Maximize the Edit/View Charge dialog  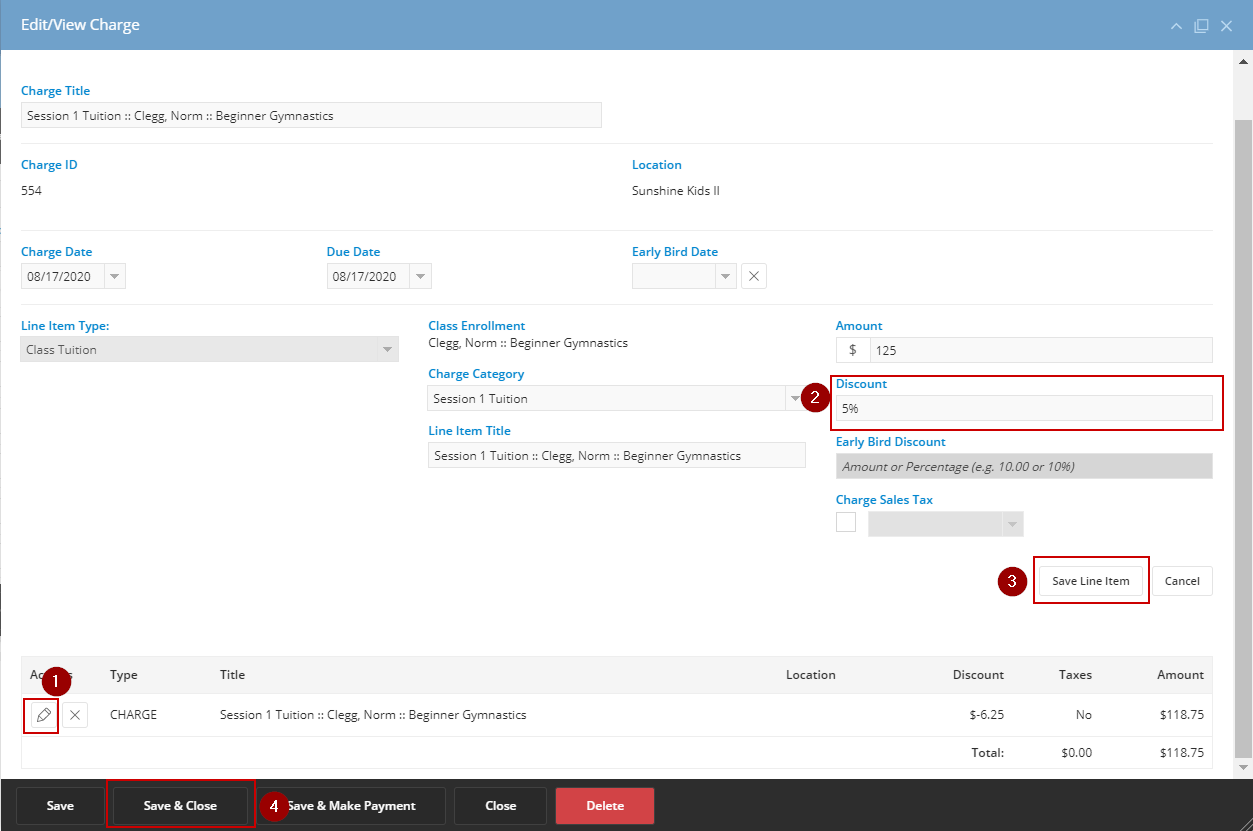click(1201, 25)
